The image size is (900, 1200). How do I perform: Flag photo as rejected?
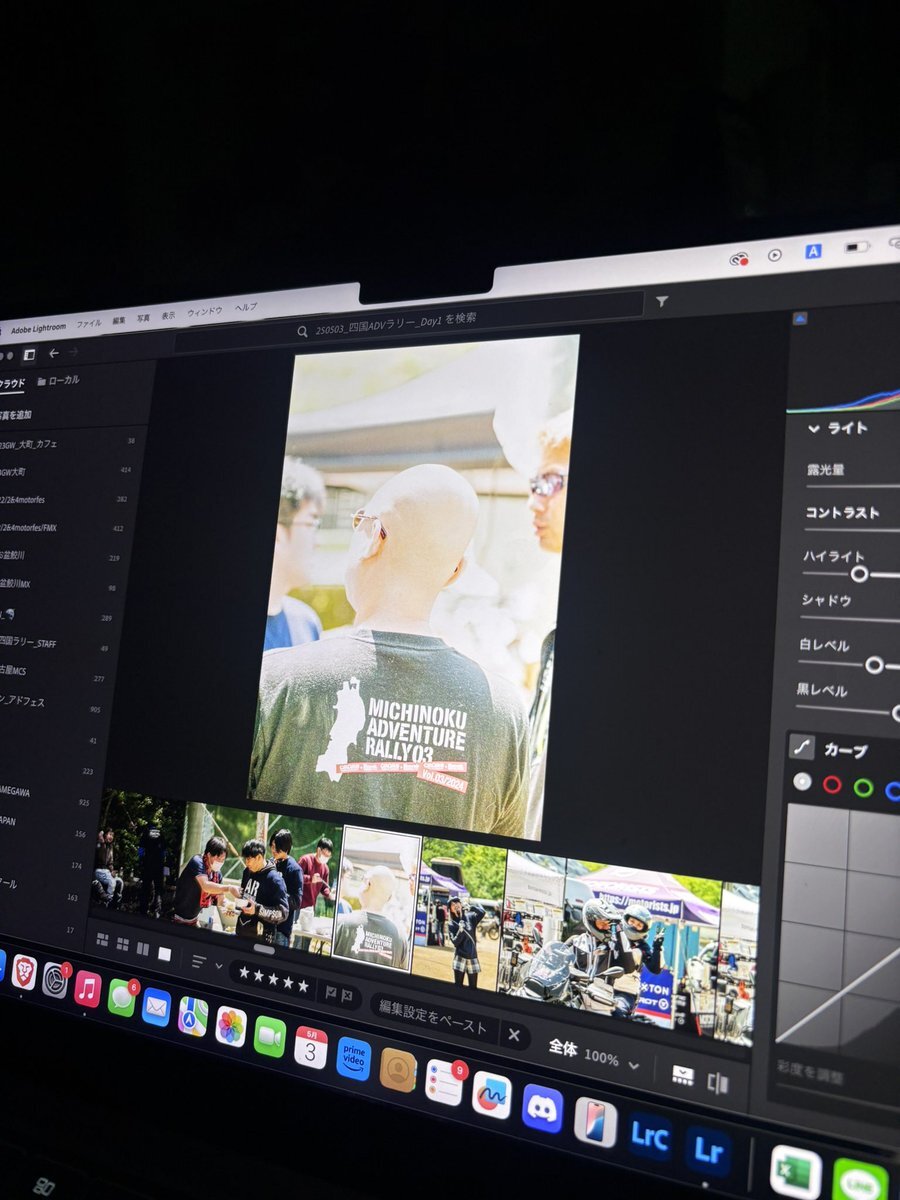click(x=346, y=996)
